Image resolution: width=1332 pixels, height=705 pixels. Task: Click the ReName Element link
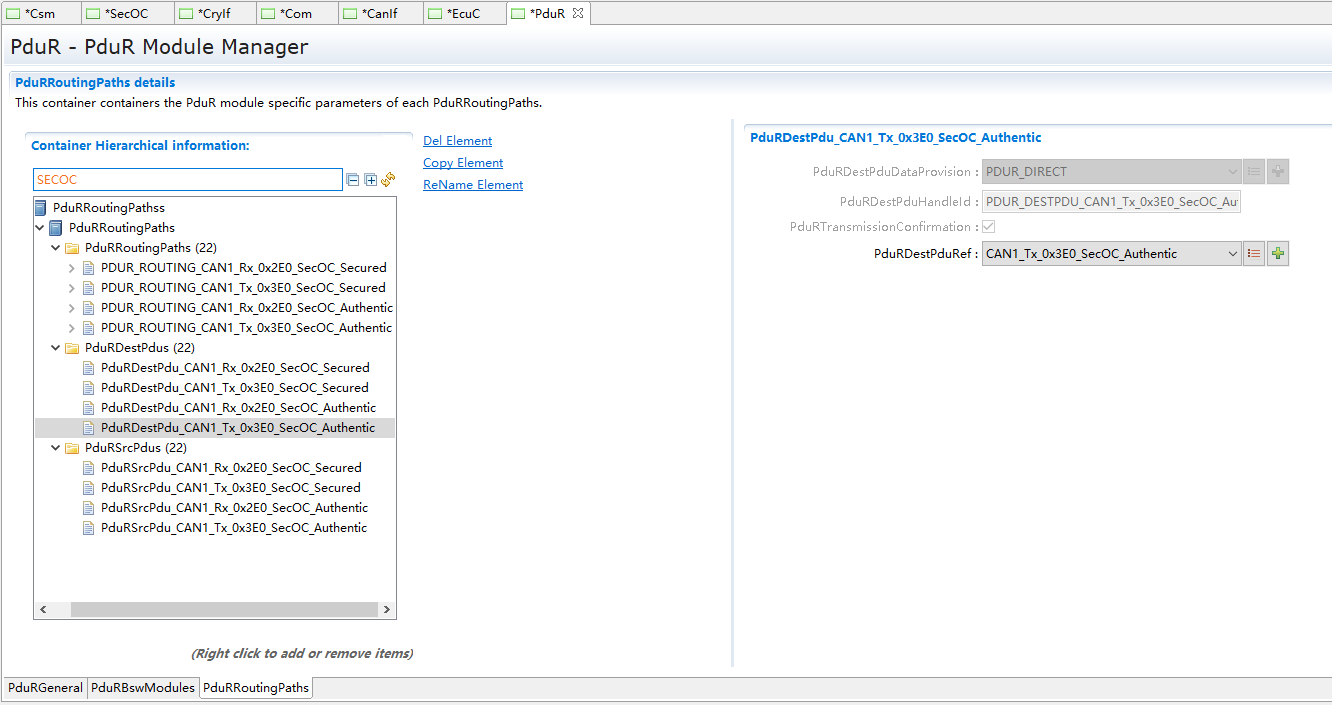(x=473, y=185)
